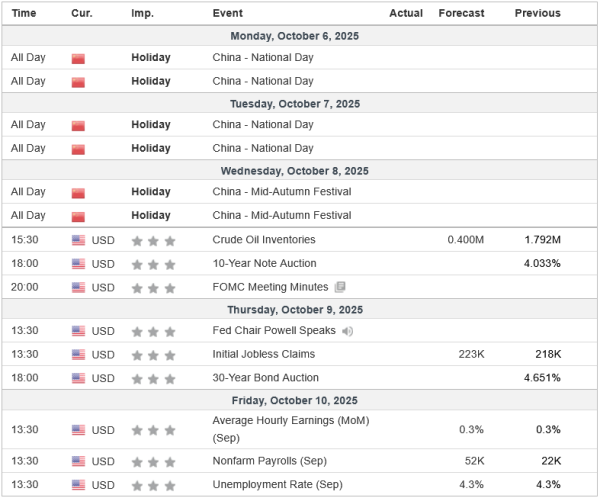Click the Imp. column header

point(142,13)
